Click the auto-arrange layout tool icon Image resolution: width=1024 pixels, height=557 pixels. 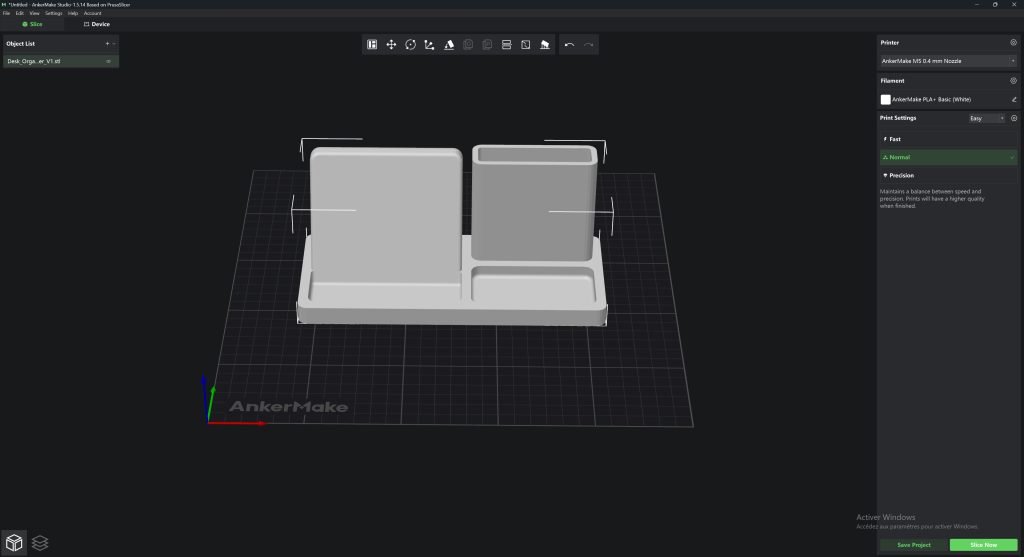[372, 44]
